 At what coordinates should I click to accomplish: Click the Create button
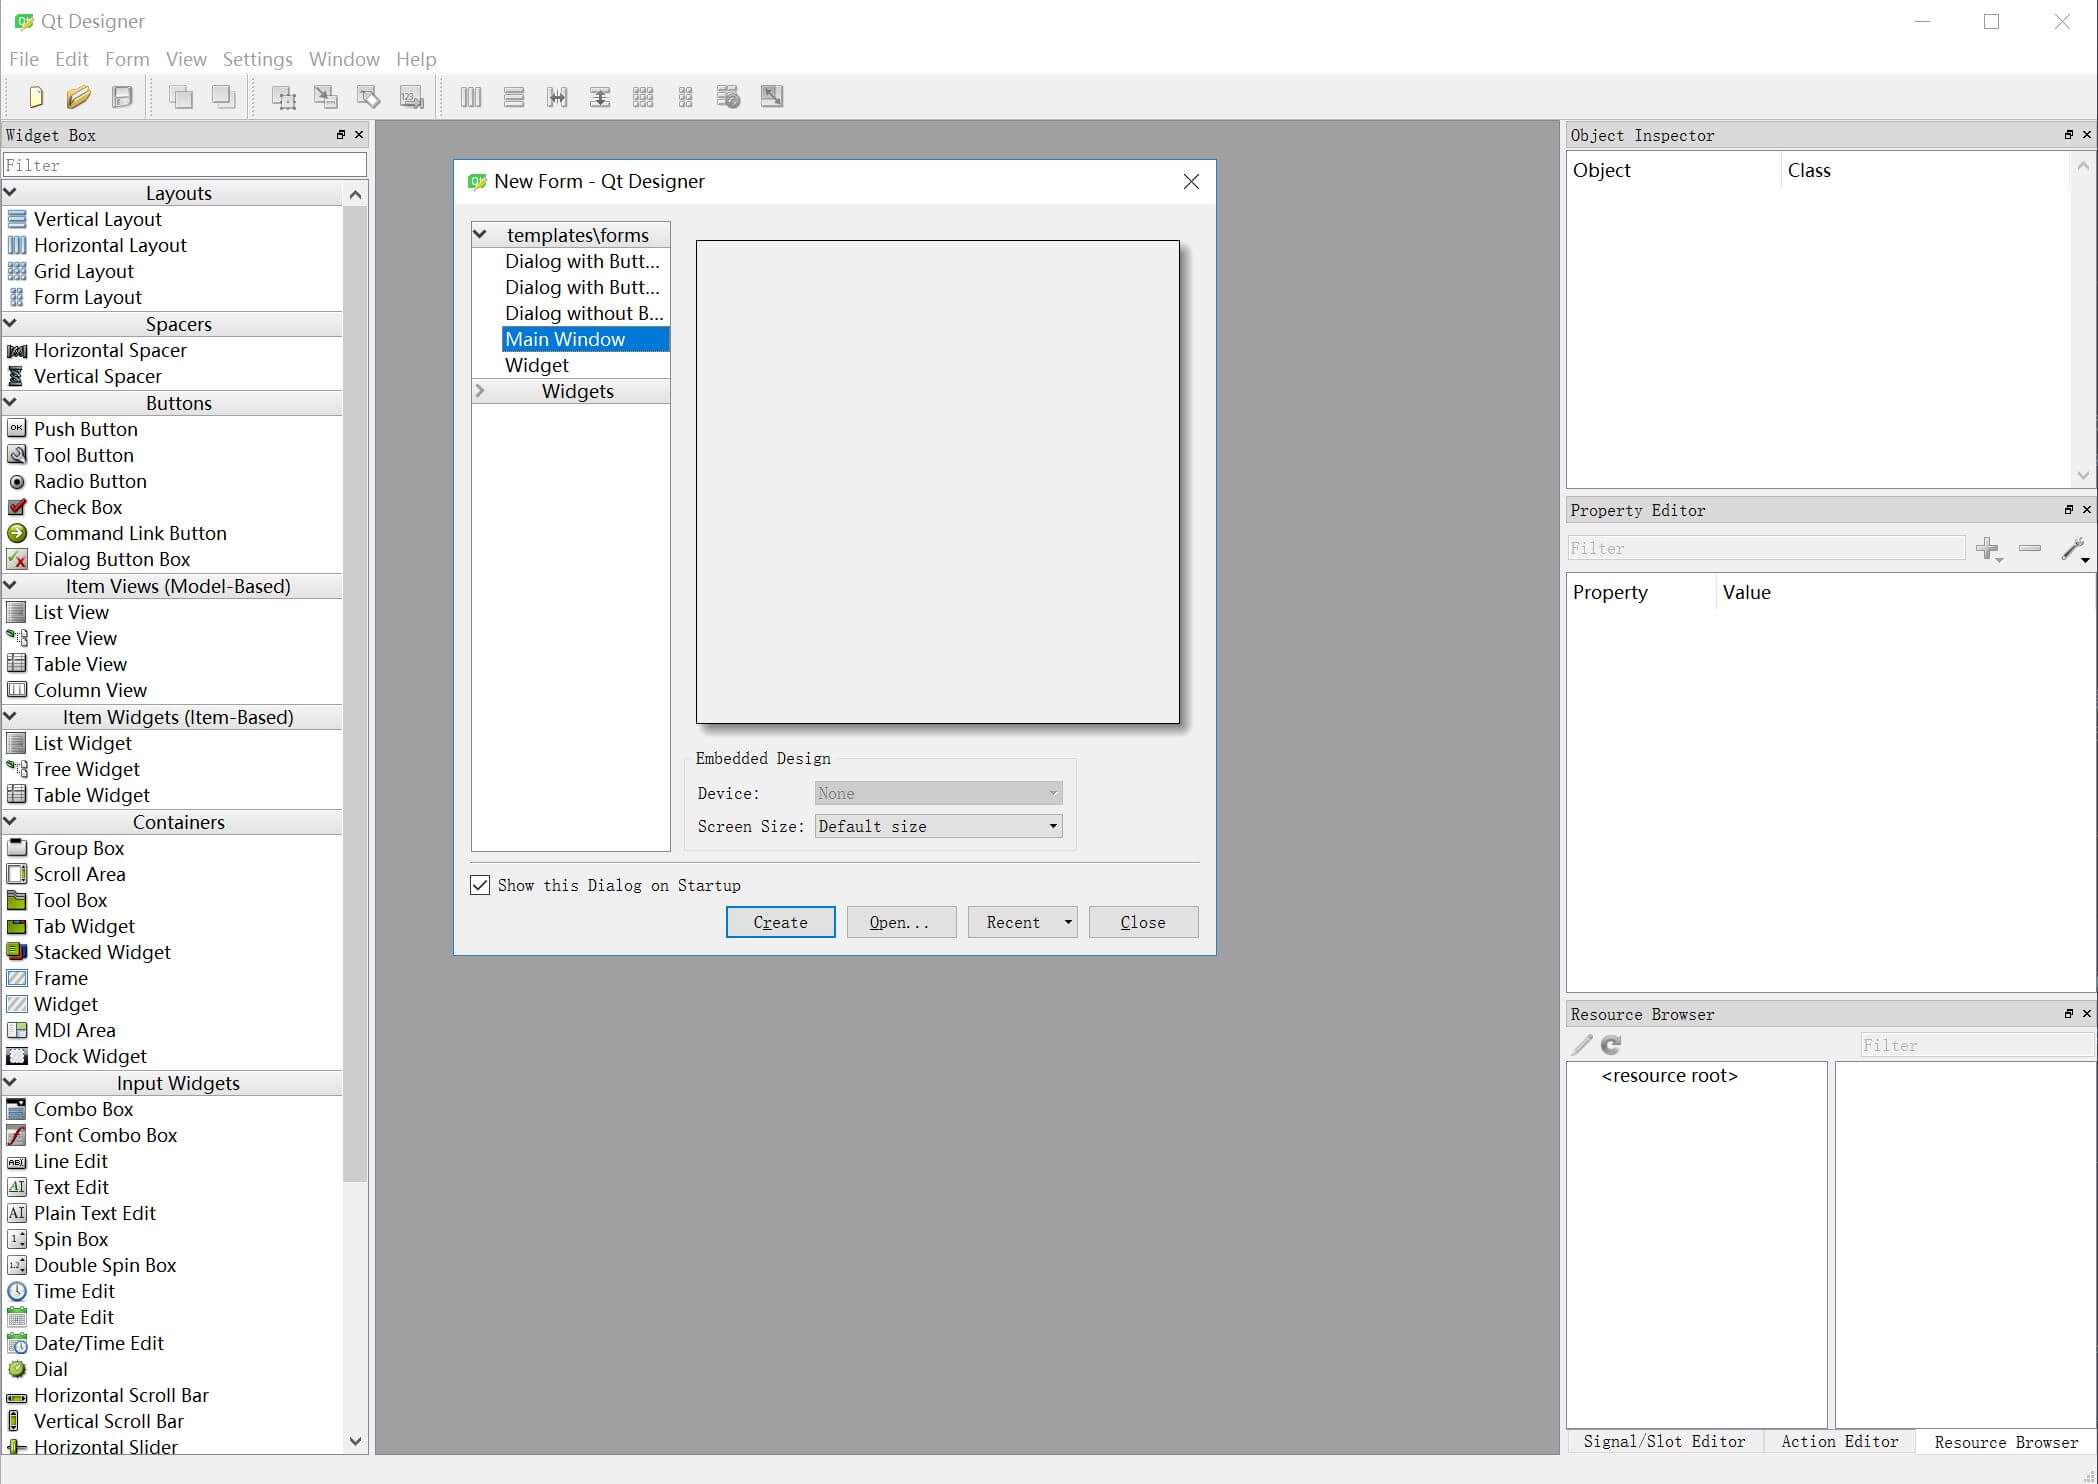click(x=780, y=922)
